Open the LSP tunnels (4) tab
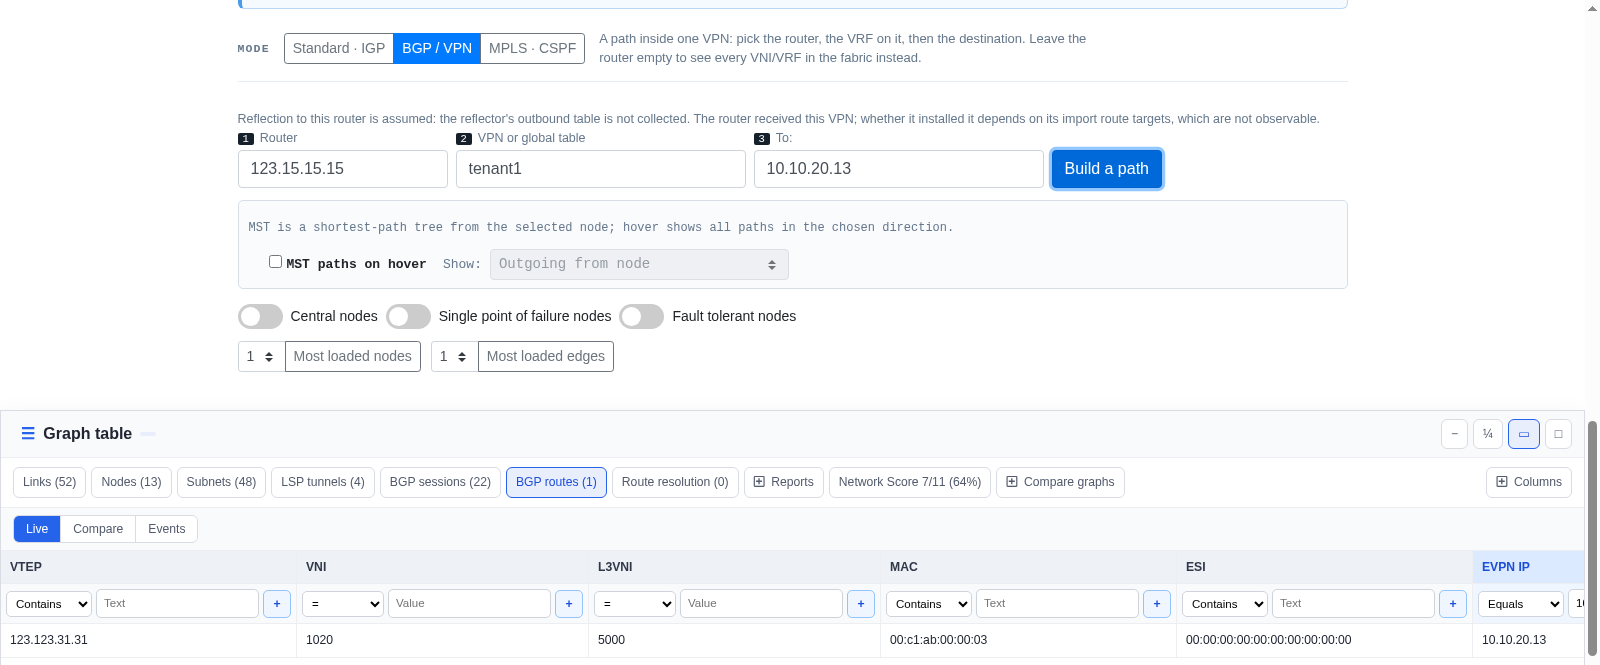 click(x=323, y=482)
